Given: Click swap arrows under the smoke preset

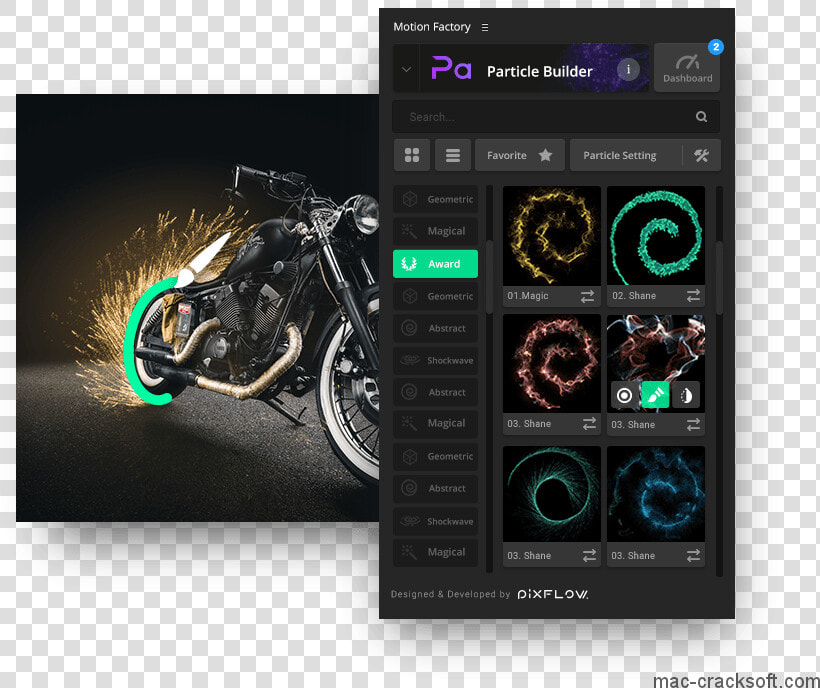Looking at the screenshot, I should [x=693, y=425].
